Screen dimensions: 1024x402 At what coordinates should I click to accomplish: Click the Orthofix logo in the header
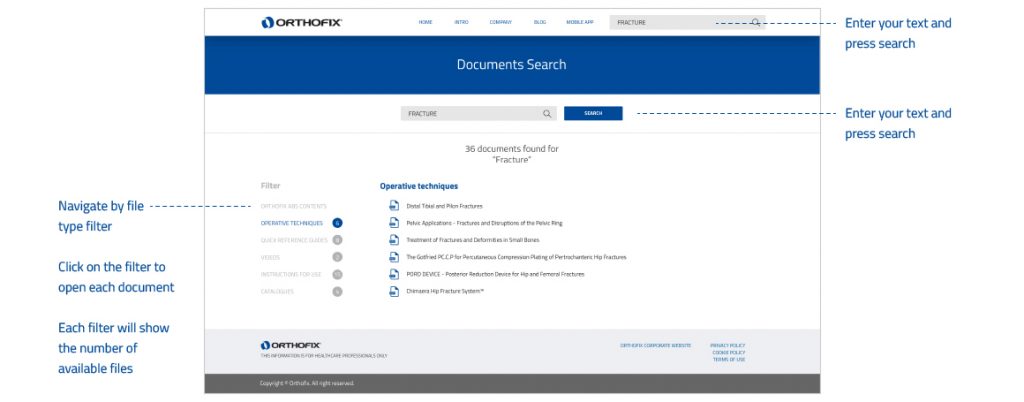[301, 22]
